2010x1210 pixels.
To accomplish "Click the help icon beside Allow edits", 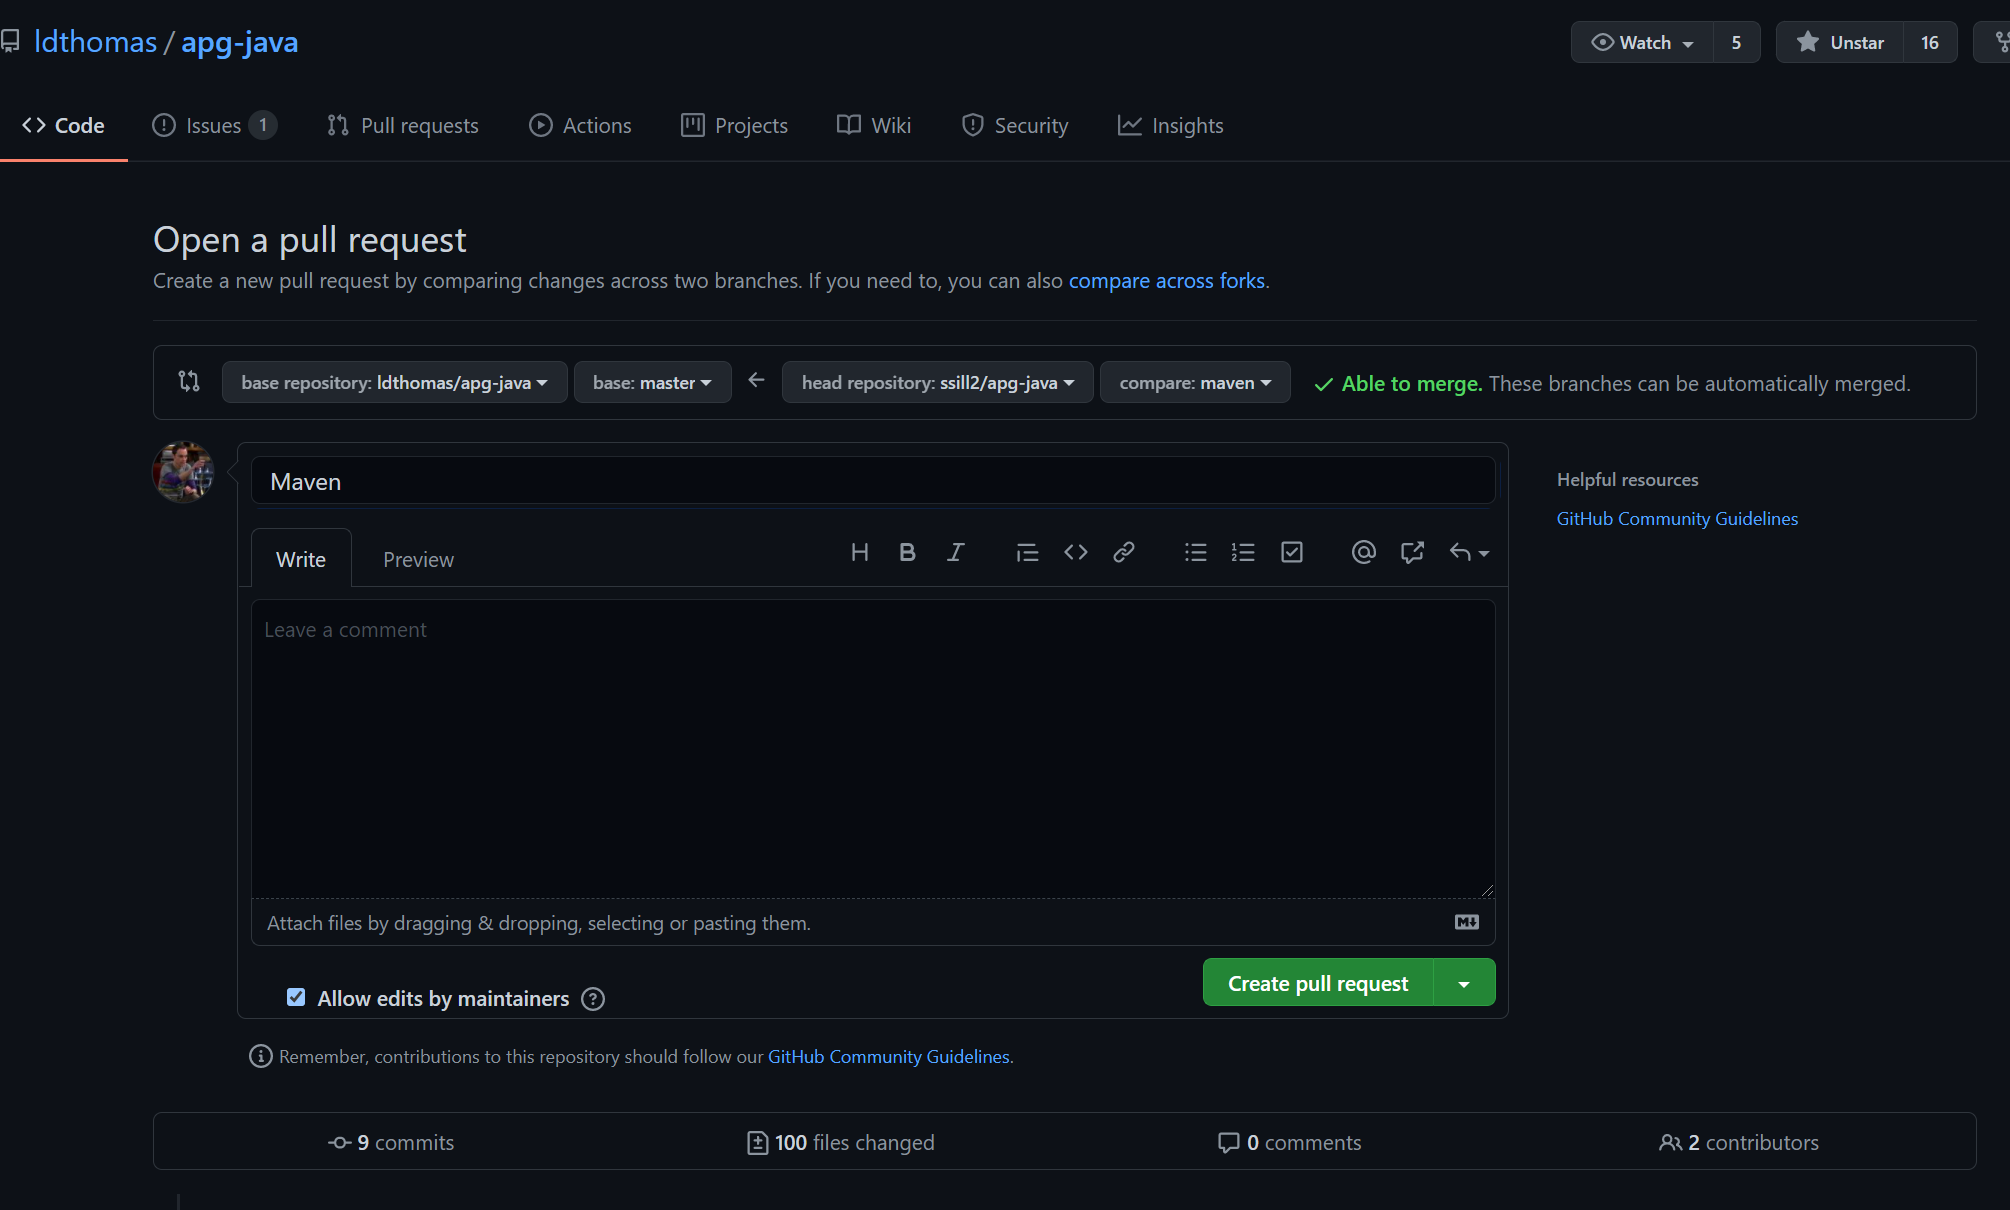I will [x=593, y=999].
